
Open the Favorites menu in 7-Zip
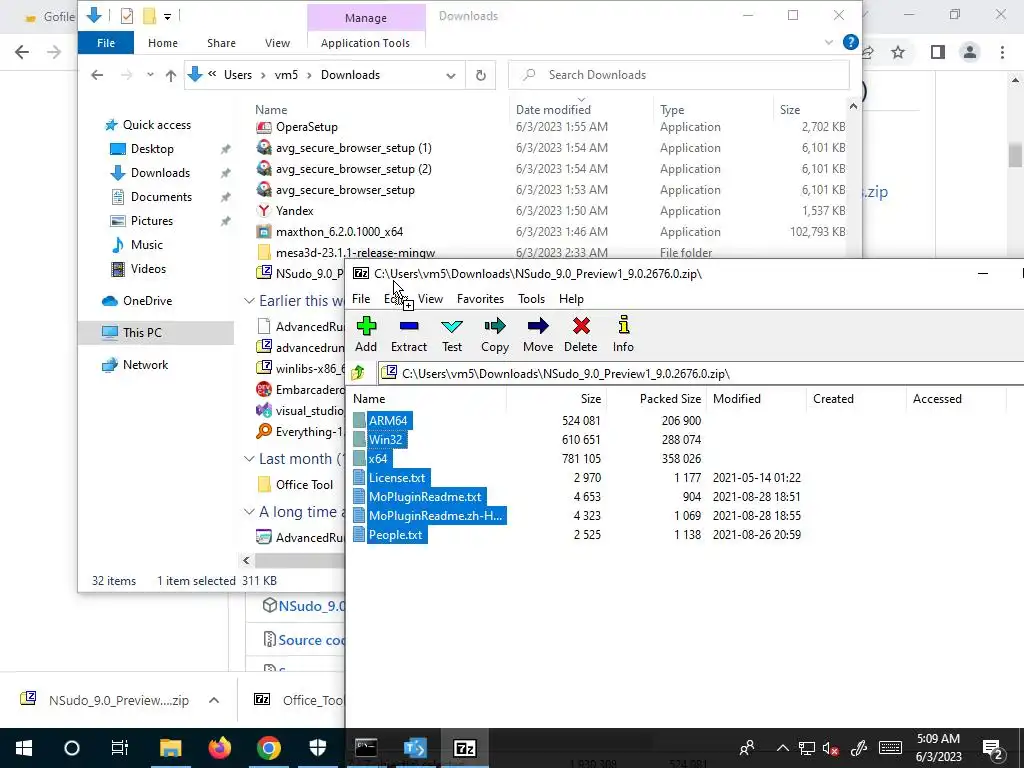pyautogui.click(x=480, y=298)
